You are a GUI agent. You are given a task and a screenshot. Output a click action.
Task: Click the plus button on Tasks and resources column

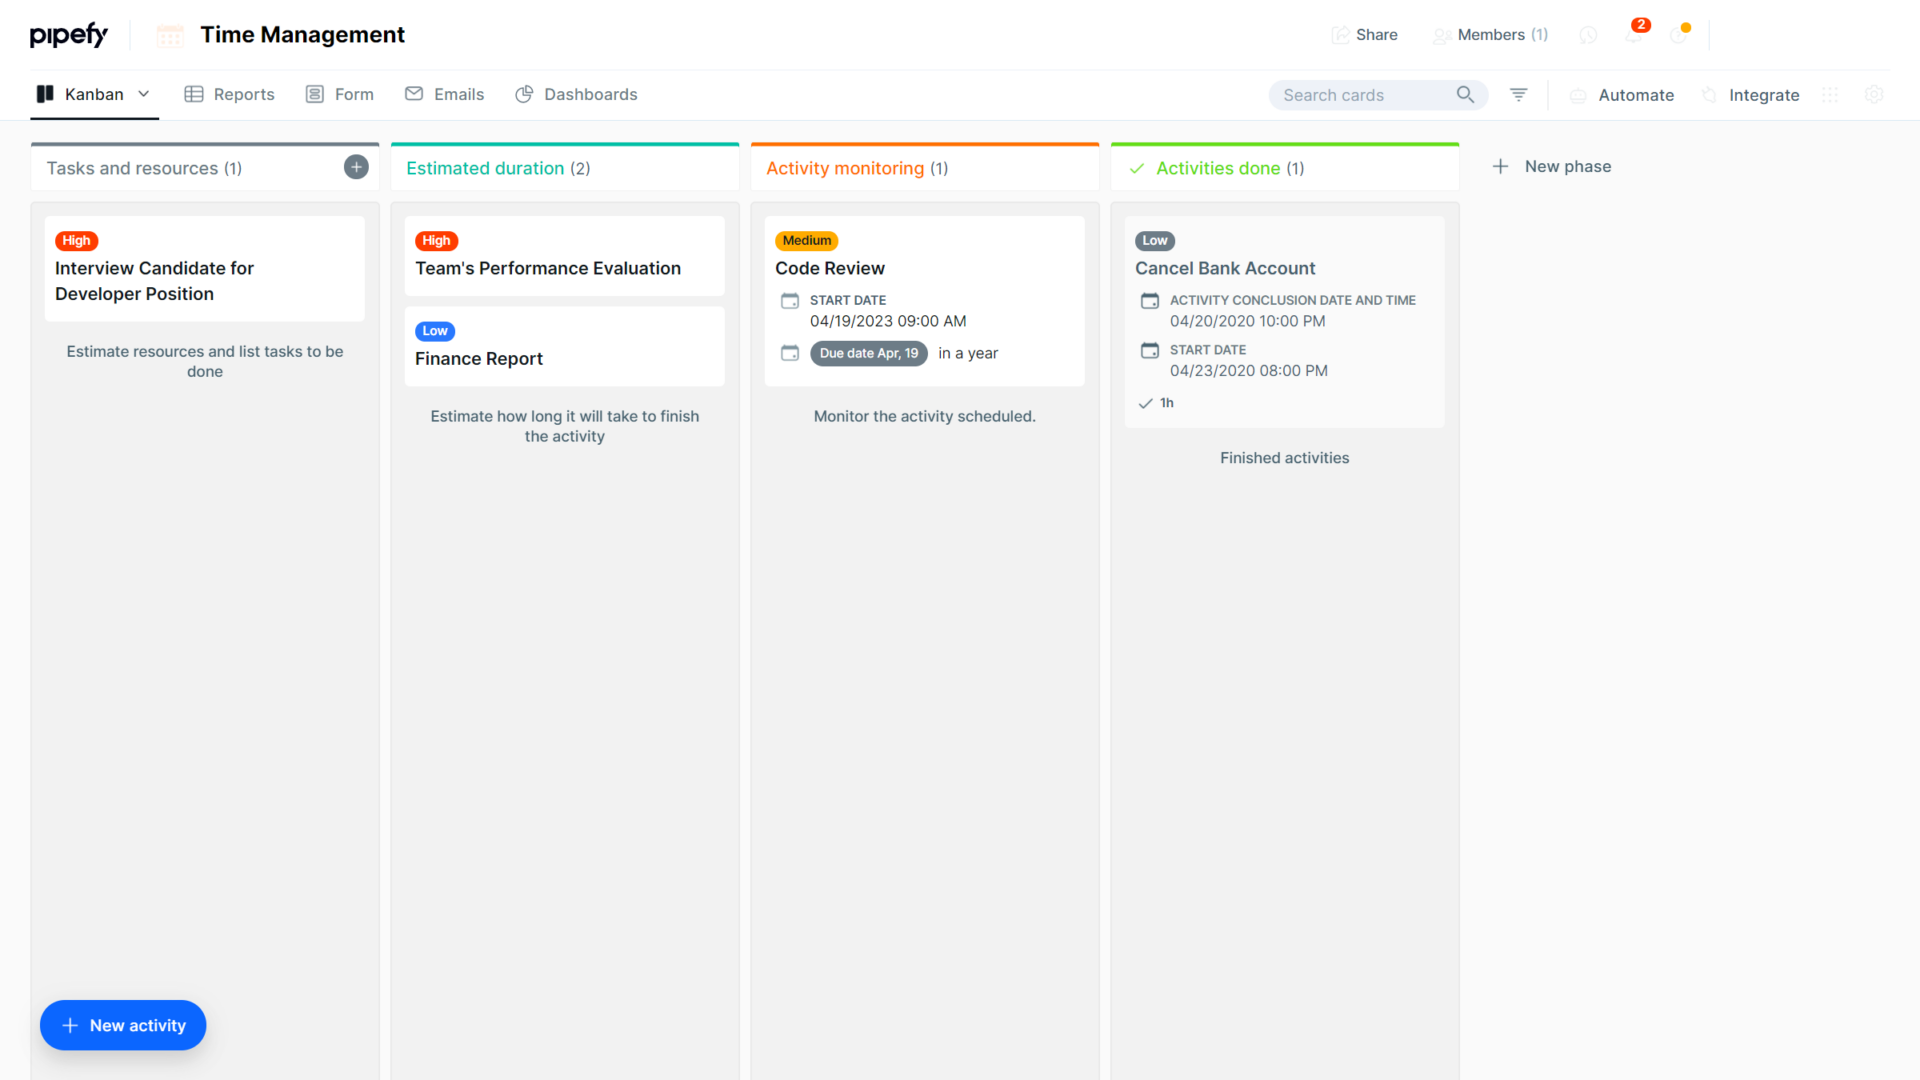click(x=356, y=167)
